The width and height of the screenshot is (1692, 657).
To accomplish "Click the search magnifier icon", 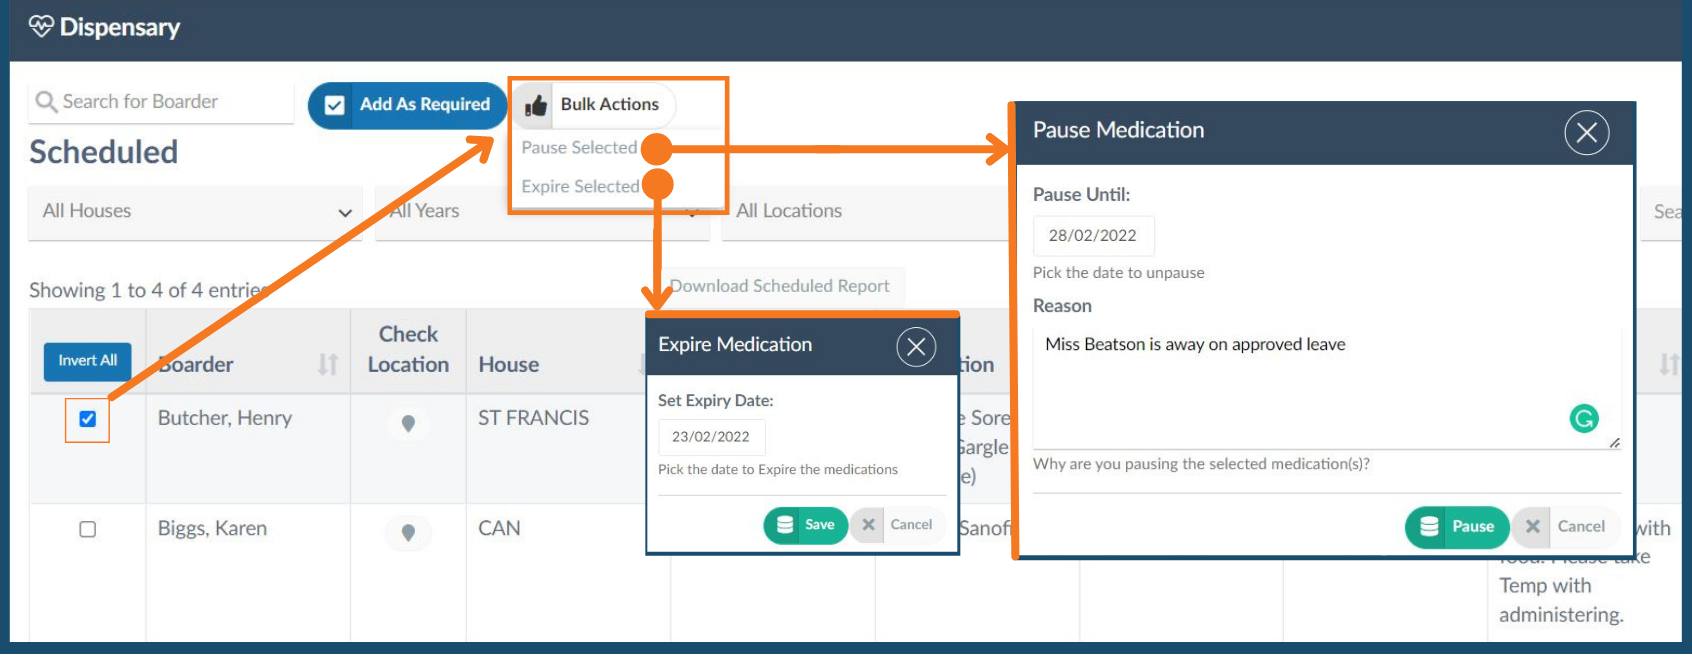I will [46, 102].
